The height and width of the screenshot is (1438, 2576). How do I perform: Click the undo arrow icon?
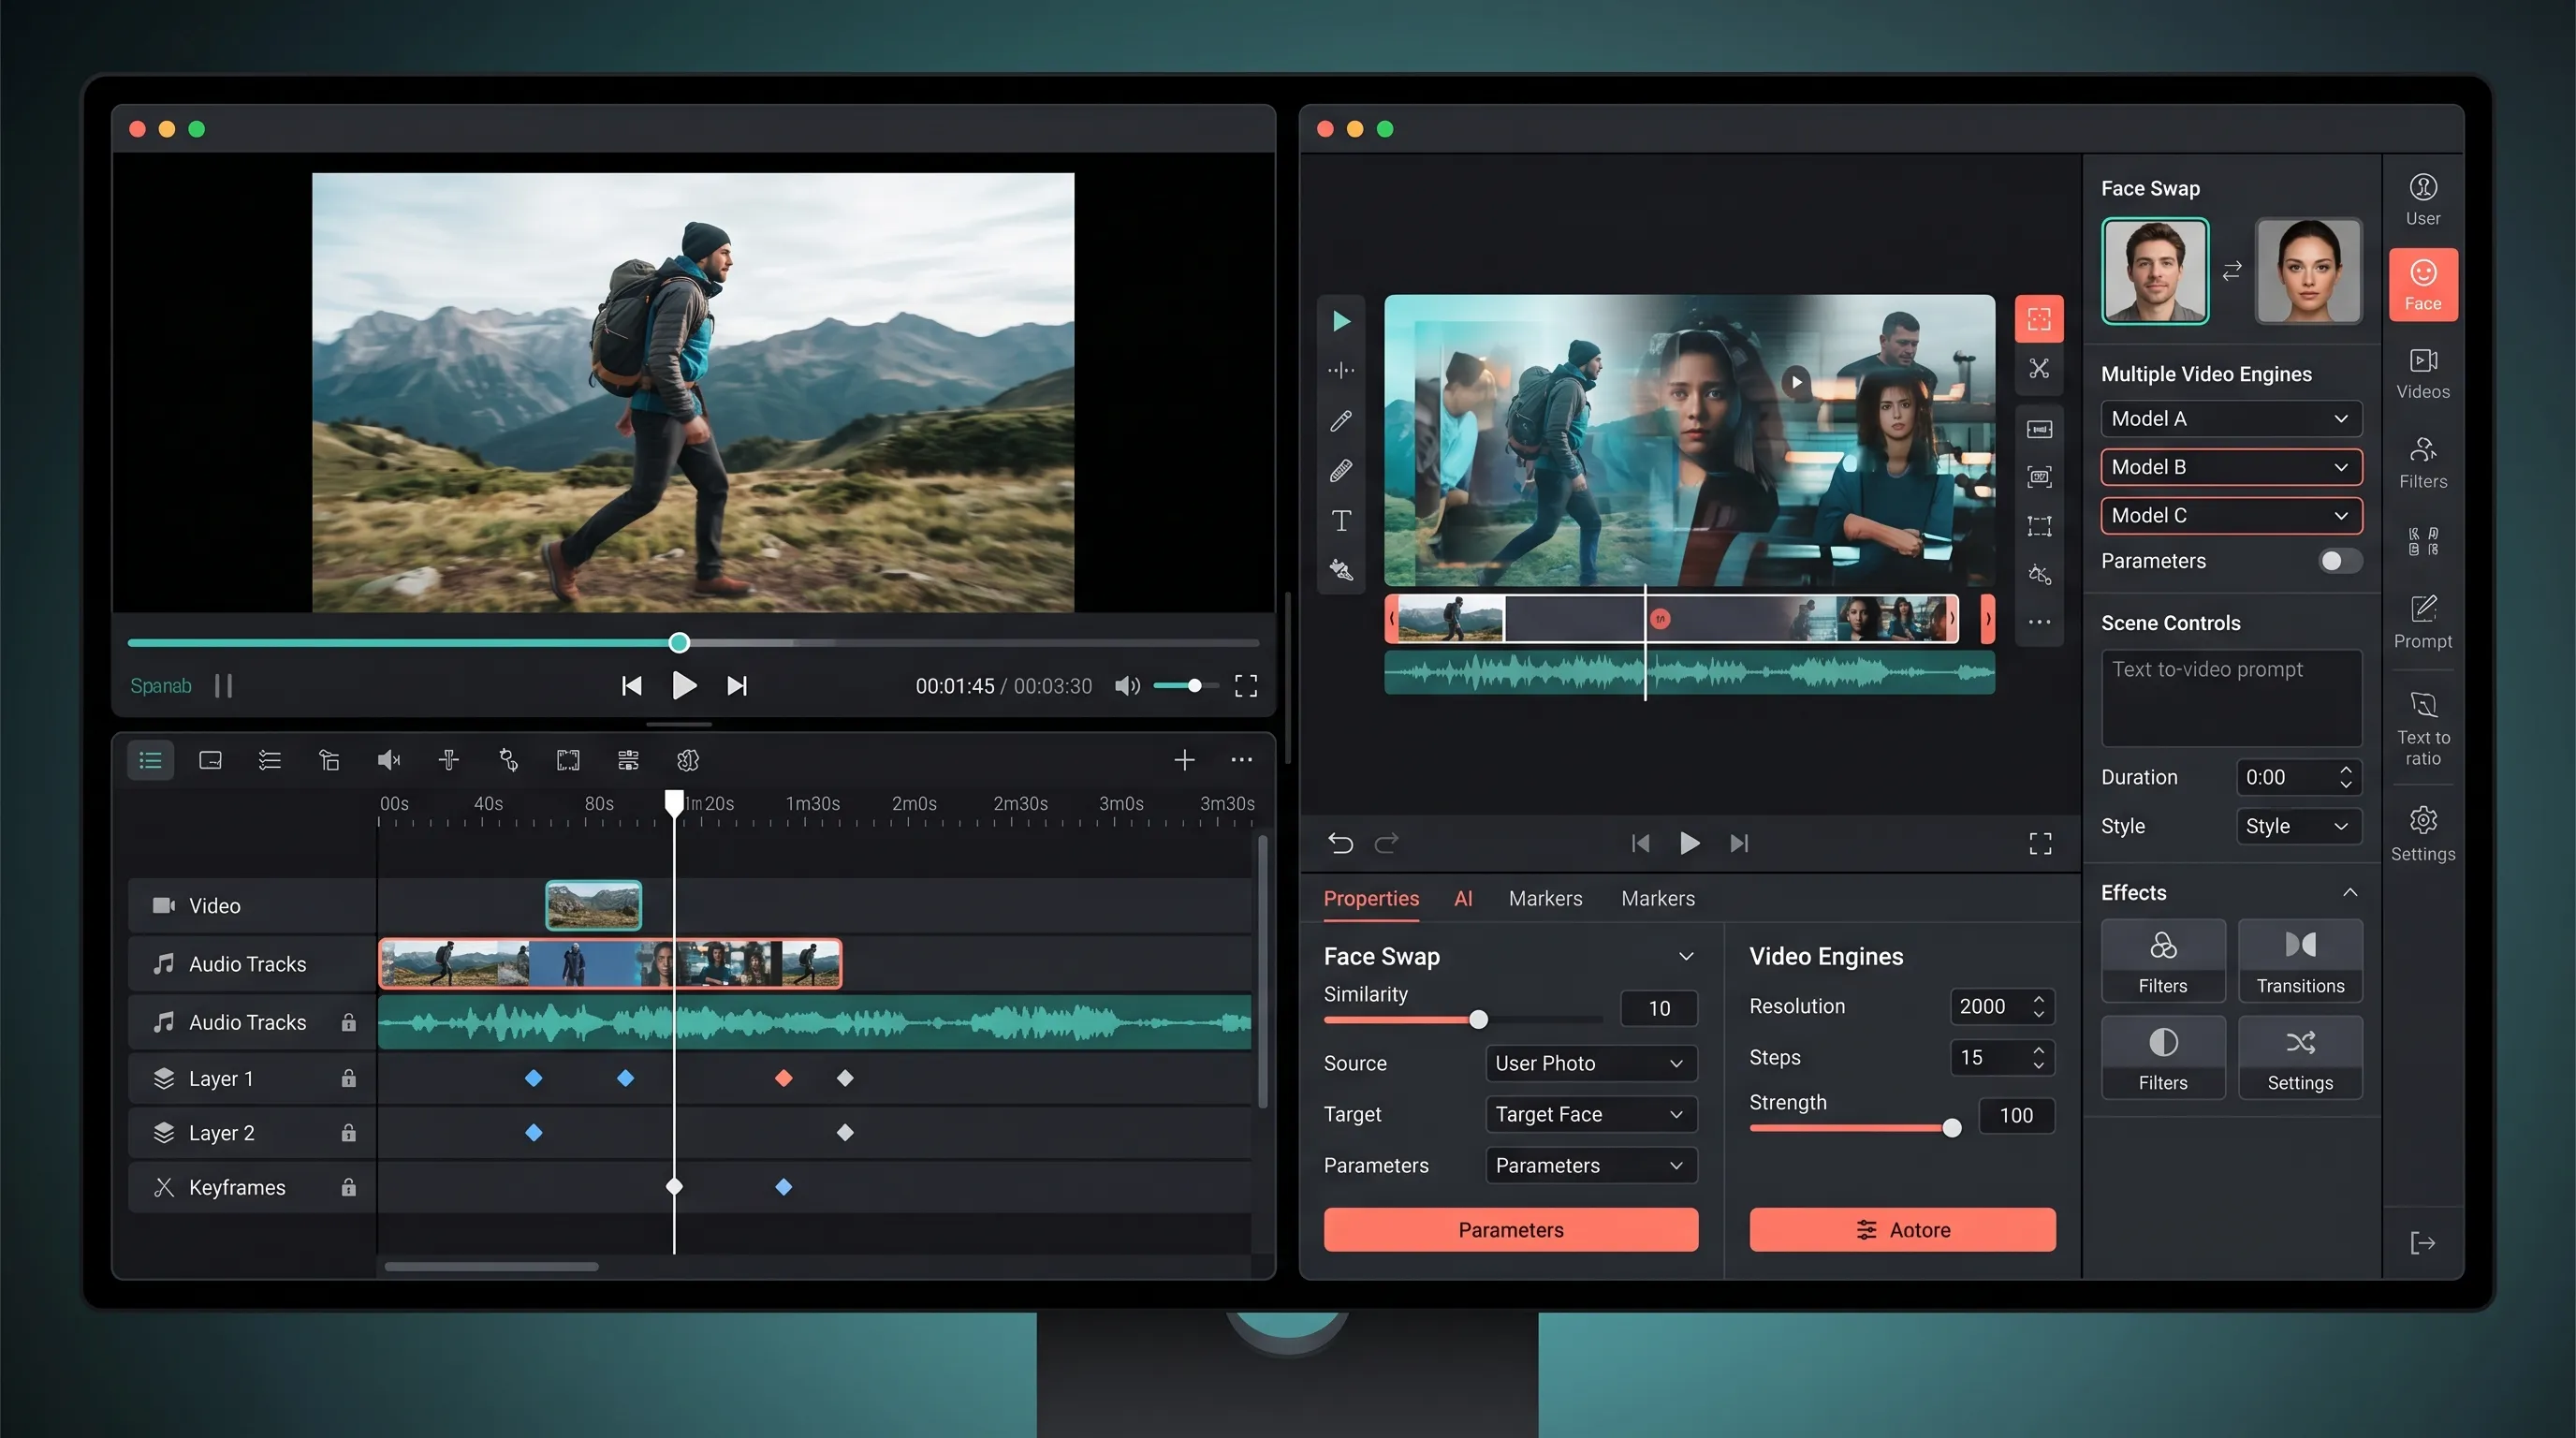(x=1340, y=843)
